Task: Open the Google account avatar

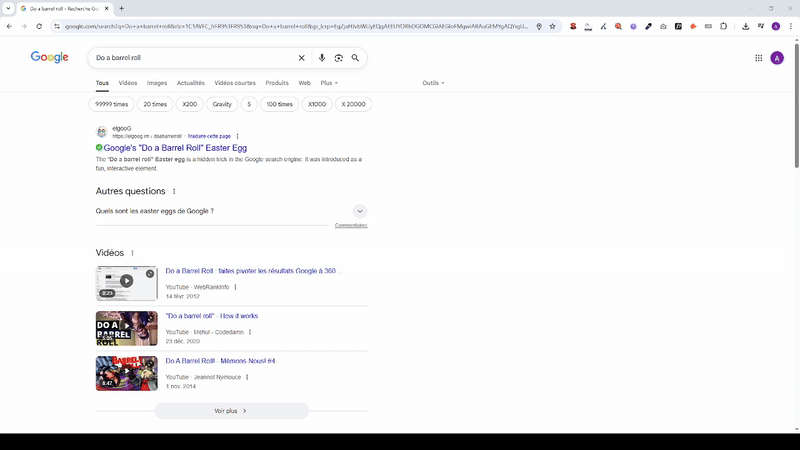Action: coord(777,58)
